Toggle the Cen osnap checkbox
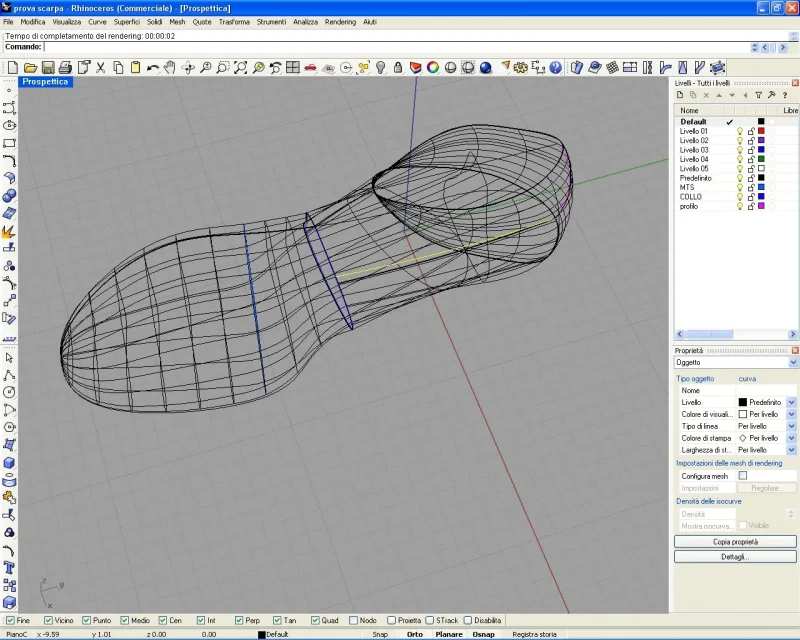 pyautogui.click(x=163, y=621)
